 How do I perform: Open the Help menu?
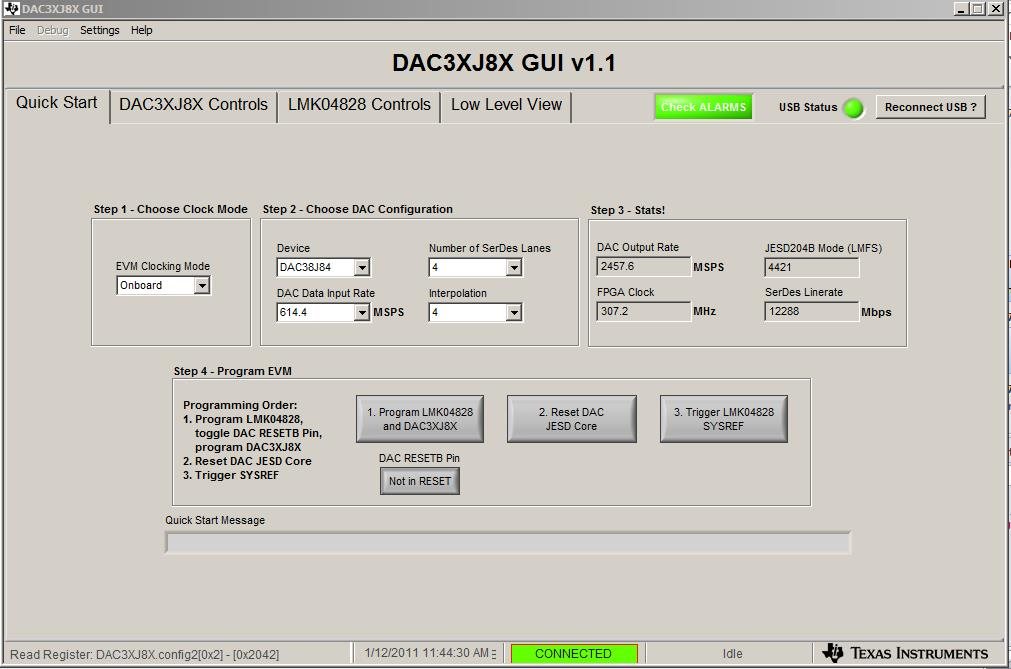pos(141,30)
